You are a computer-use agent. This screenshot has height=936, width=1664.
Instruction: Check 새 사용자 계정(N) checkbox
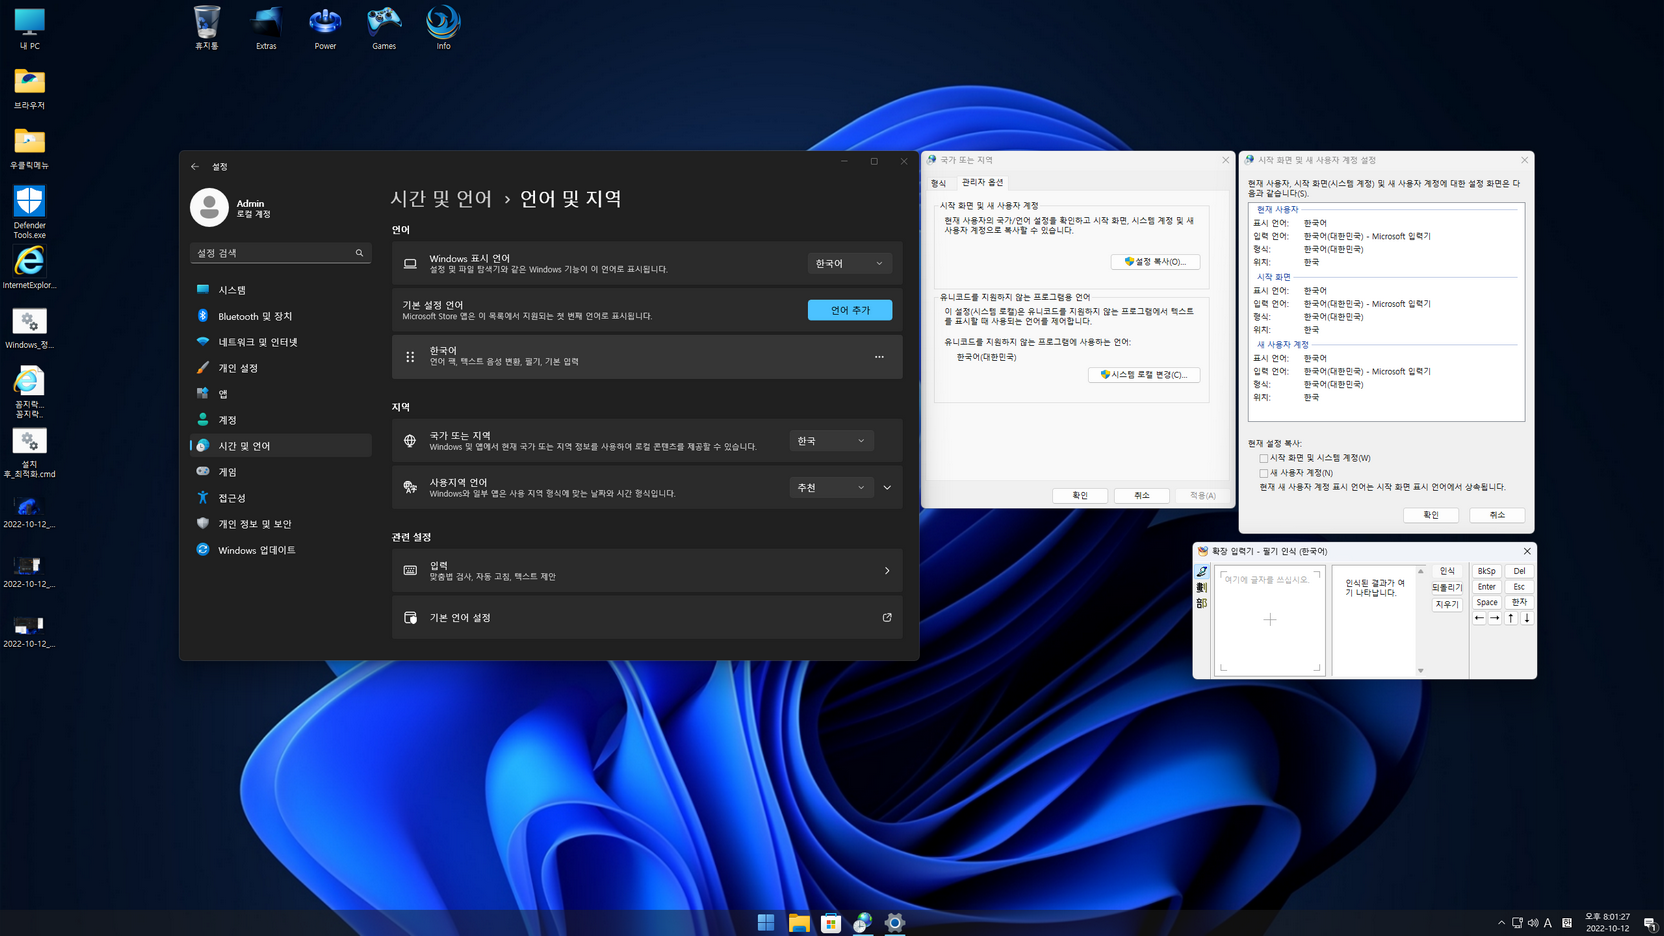[1264, 473]
